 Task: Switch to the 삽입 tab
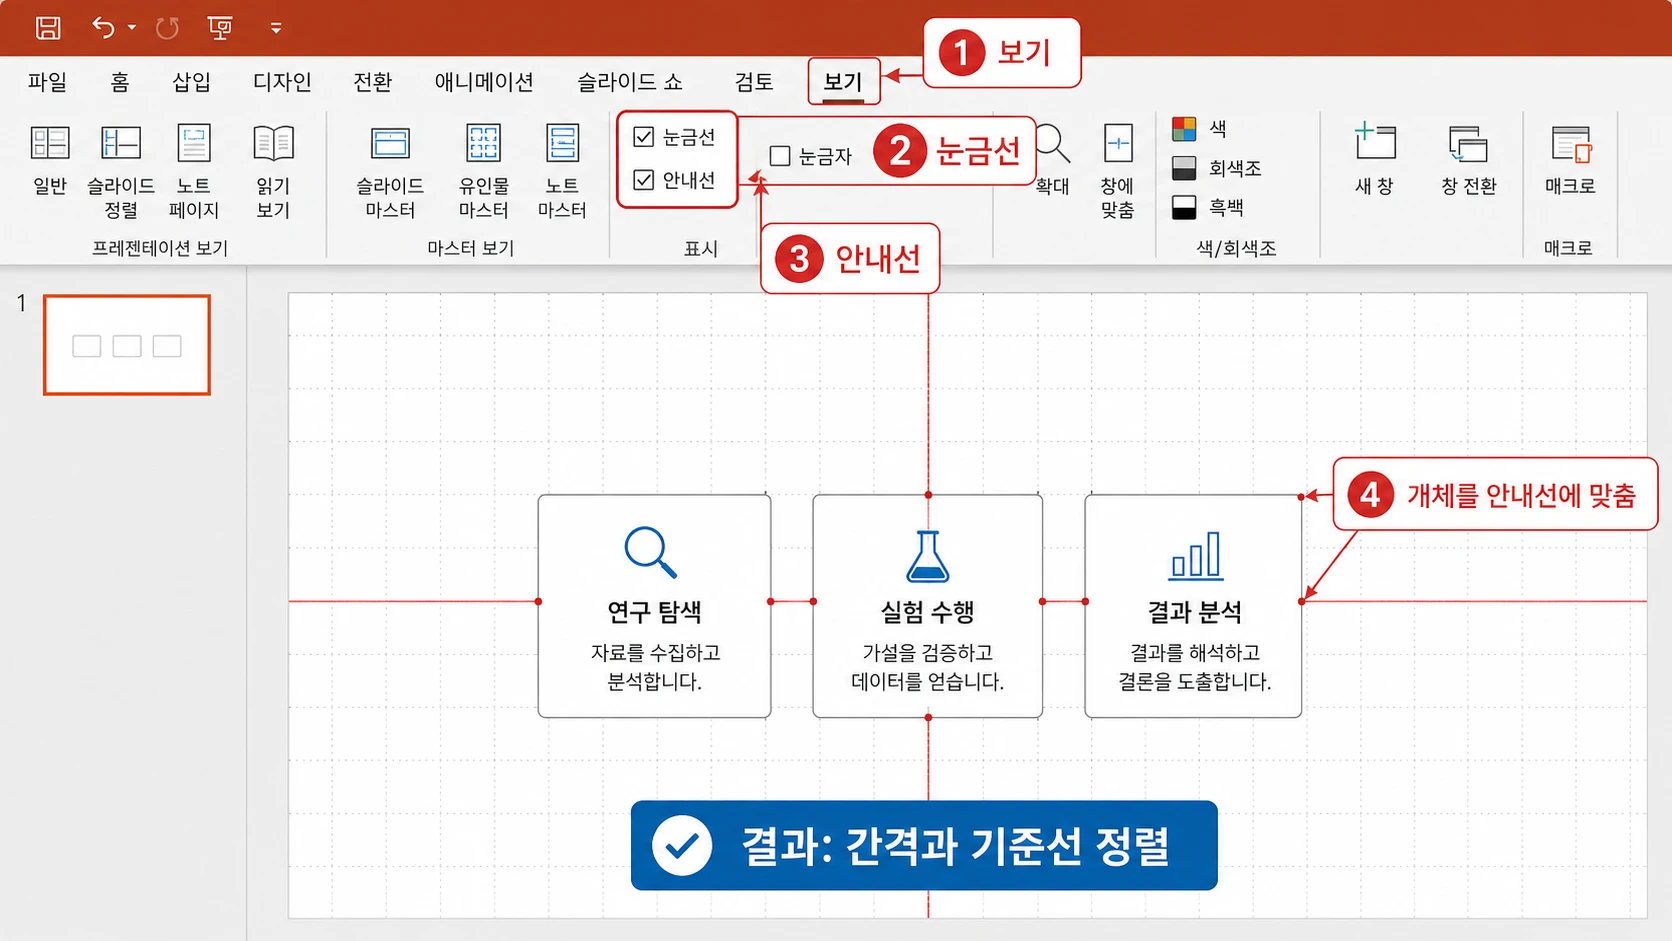tap(191, 82)
